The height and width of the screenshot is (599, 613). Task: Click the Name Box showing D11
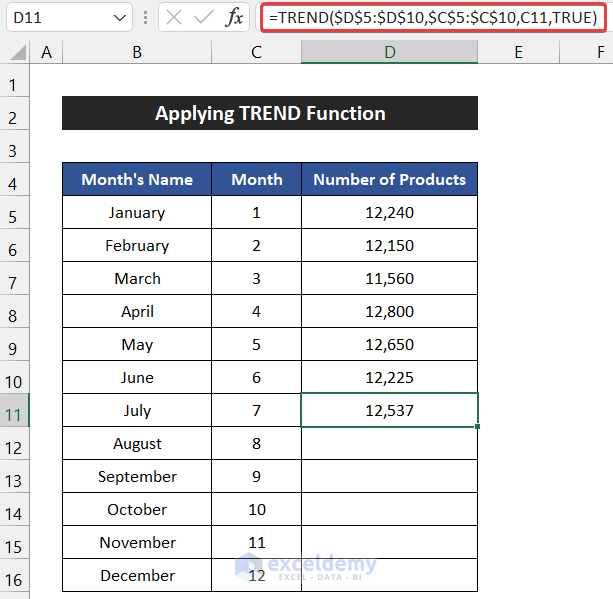pyautogui.click(x=55, y=17)
